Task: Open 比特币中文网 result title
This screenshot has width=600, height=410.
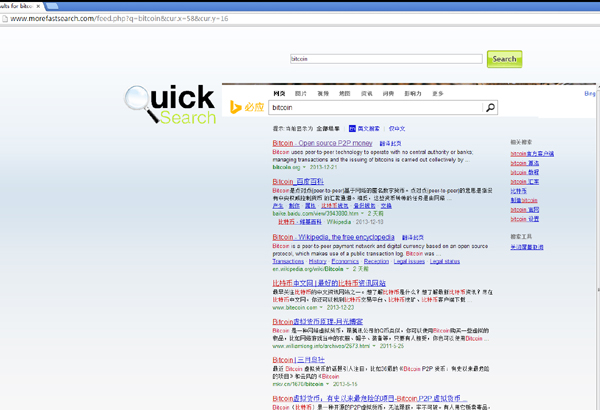Action: (x=329, y=283)
